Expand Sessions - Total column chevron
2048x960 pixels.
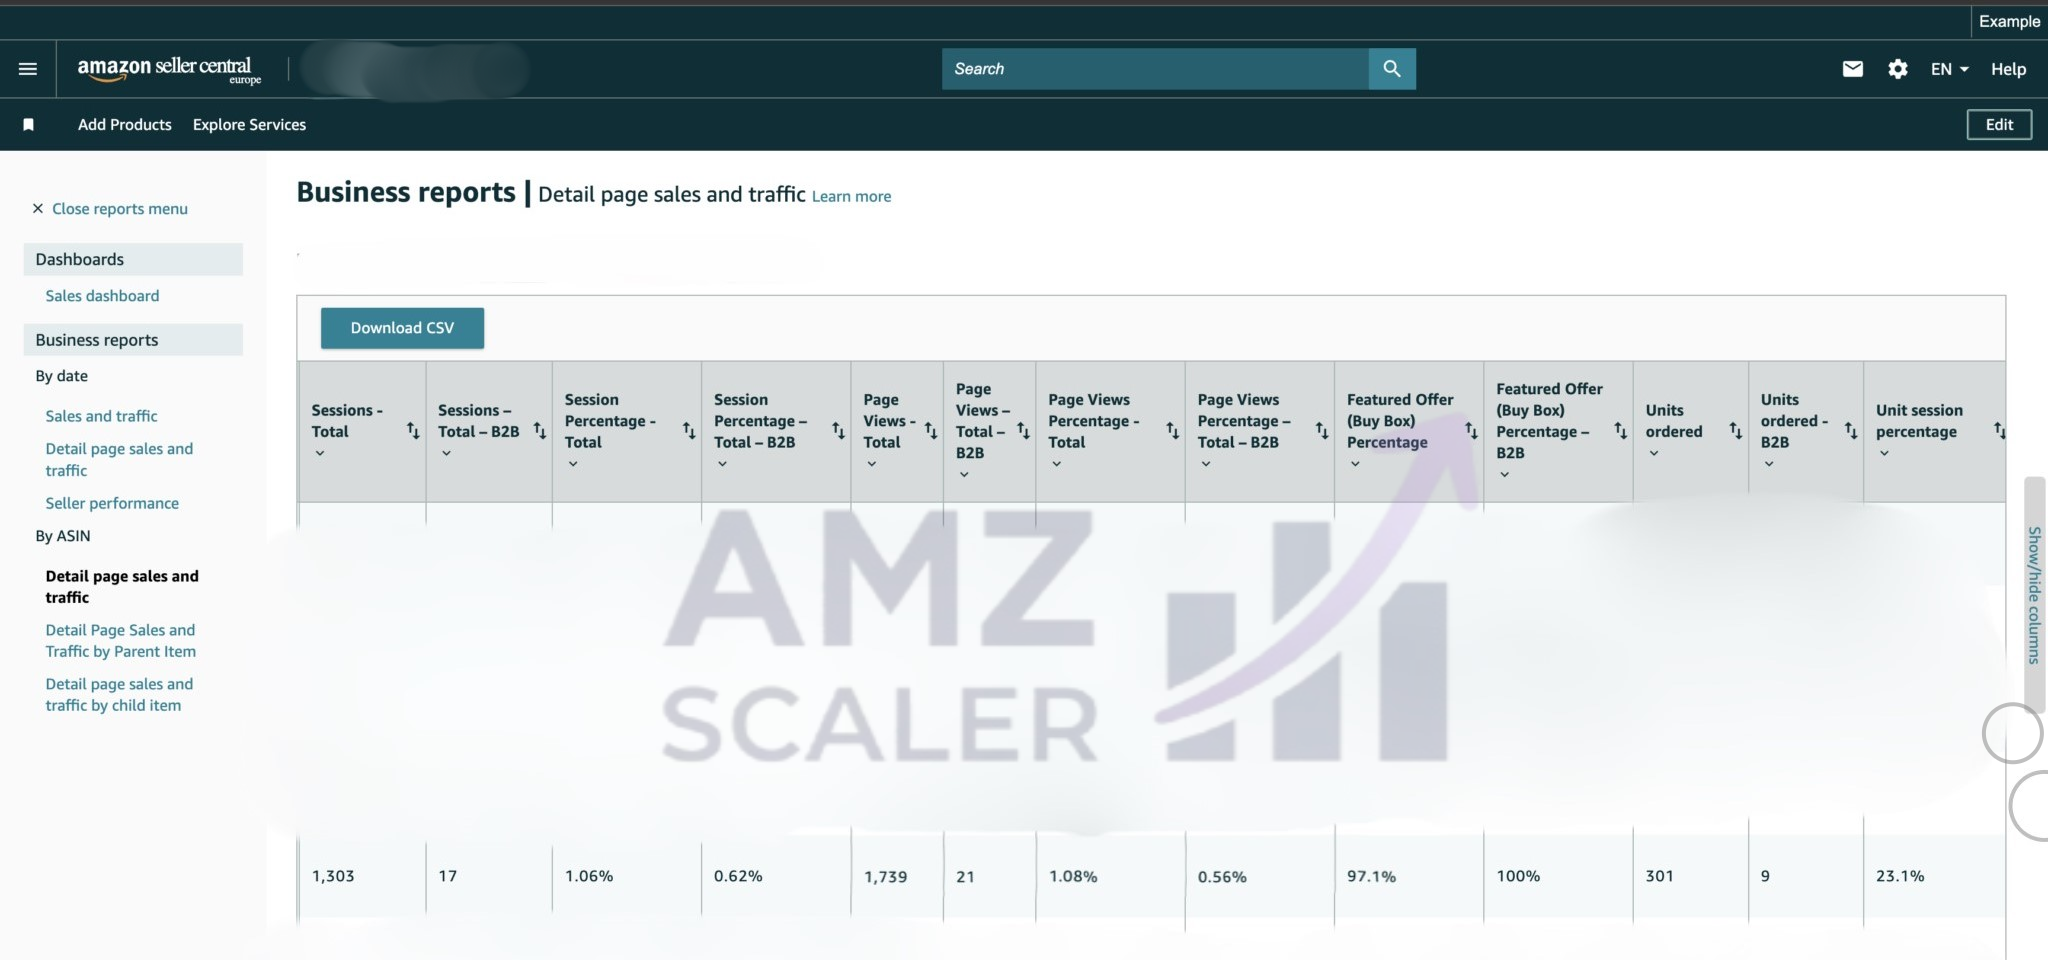(320, 454)
